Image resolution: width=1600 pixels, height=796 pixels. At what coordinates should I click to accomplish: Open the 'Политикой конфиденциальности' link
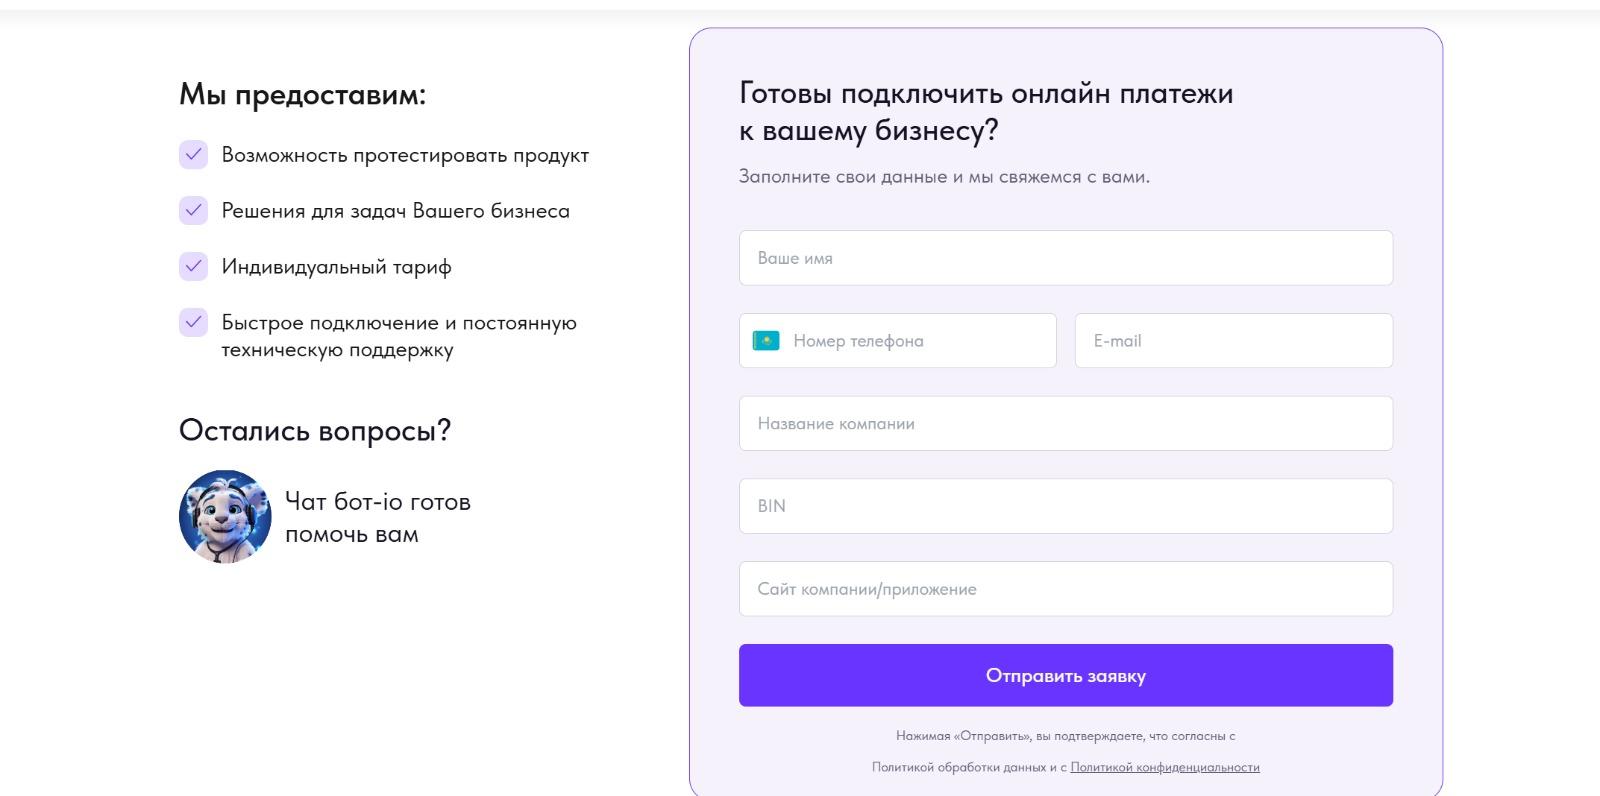point(1165,767)
